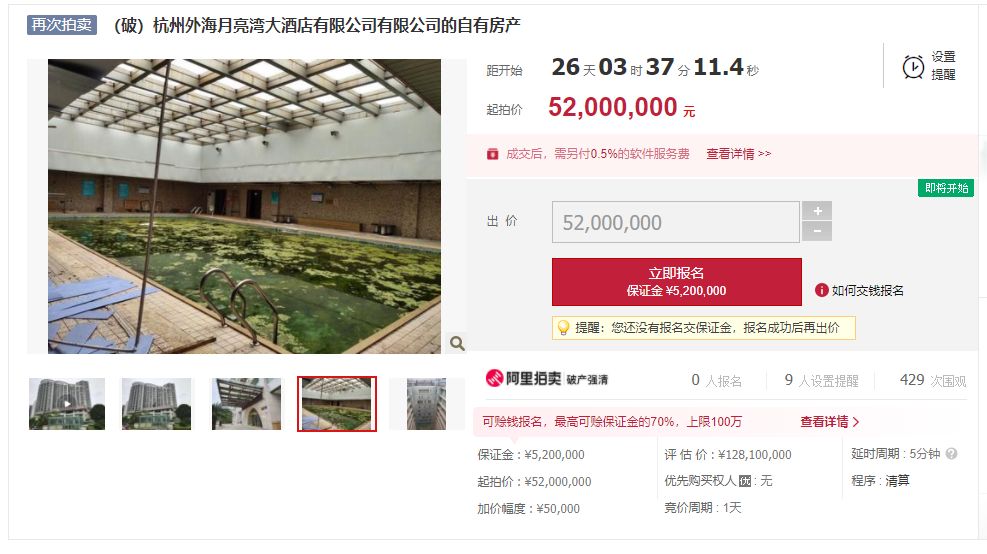Click the help icon next to 延时周期

pos(951,453)
